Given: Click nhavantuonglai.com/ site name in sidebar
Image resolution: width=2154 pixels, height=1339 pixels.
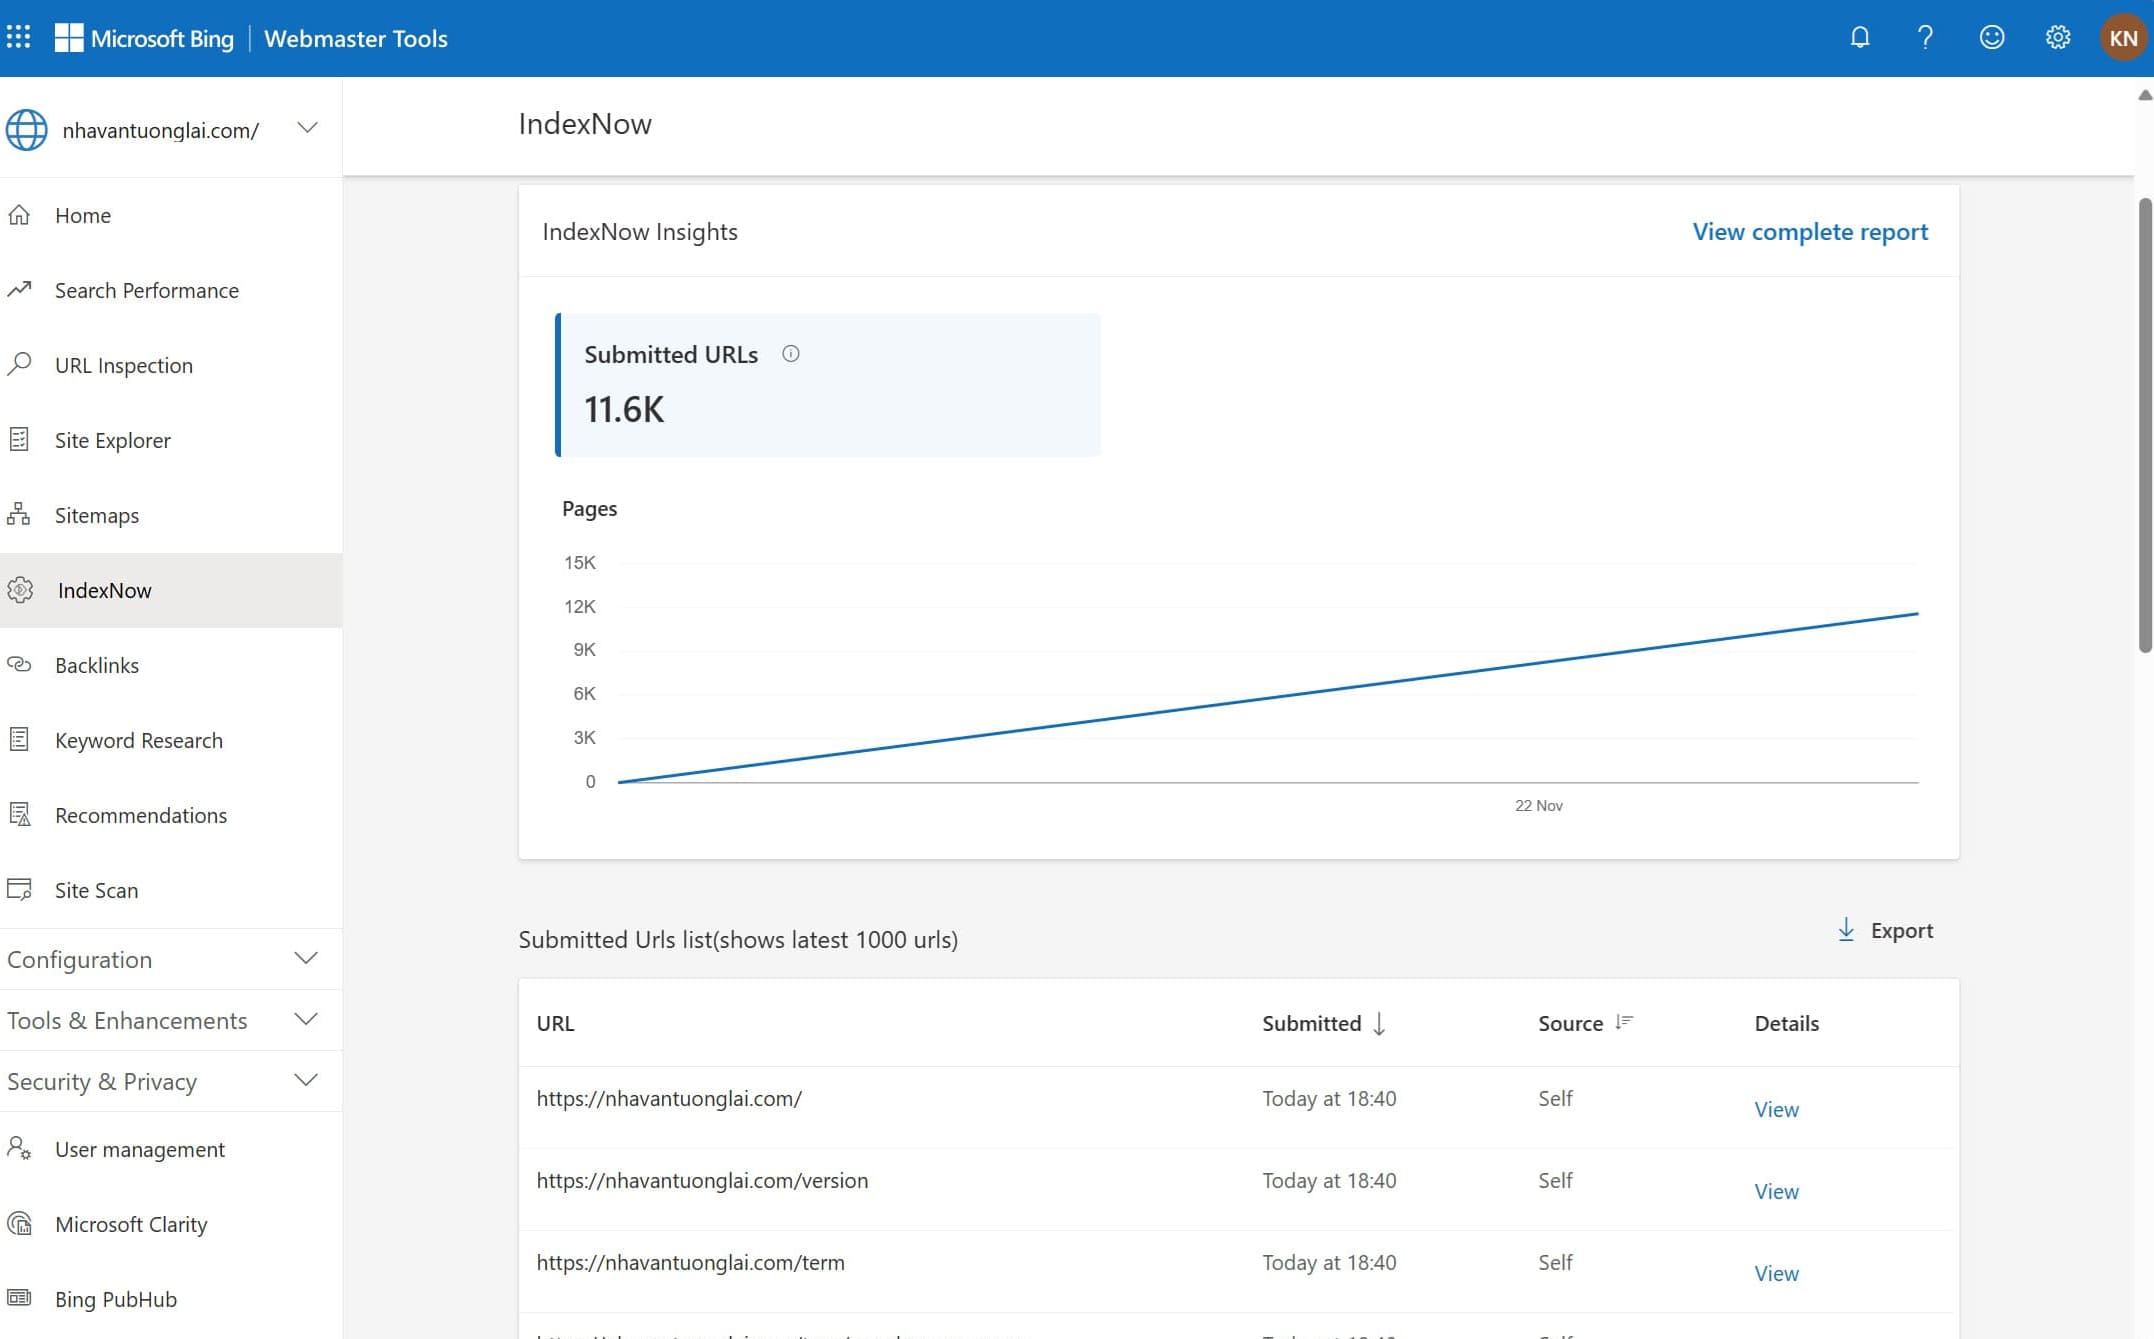Looking at the screenshot, I should click(x=161, y=130).
